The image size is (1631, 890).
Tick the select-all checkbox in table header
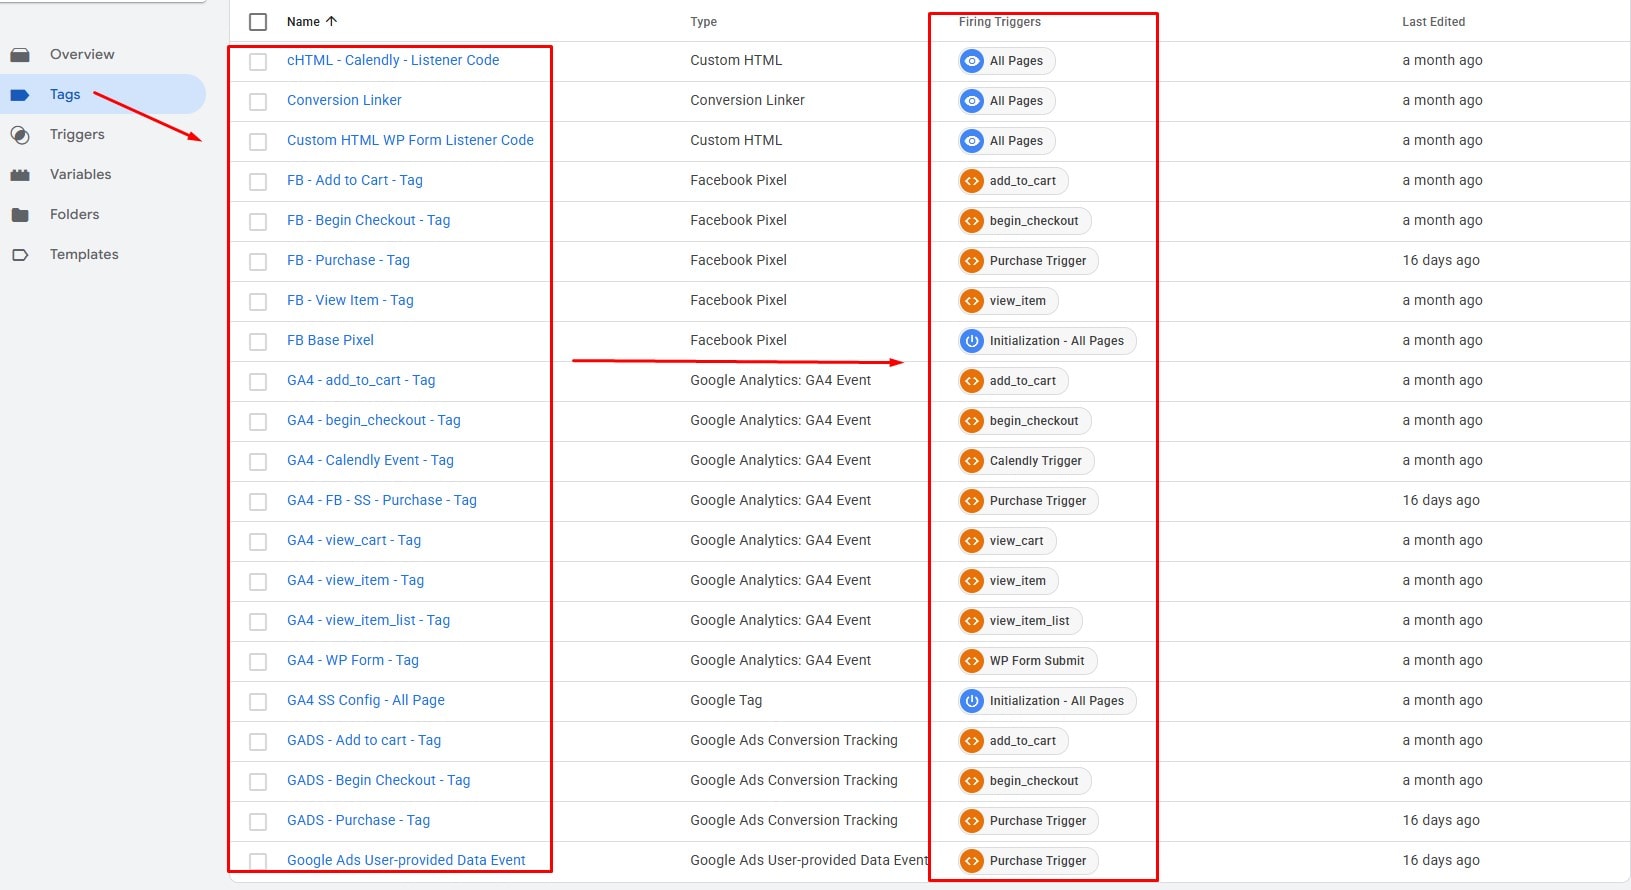click(258, 22)
